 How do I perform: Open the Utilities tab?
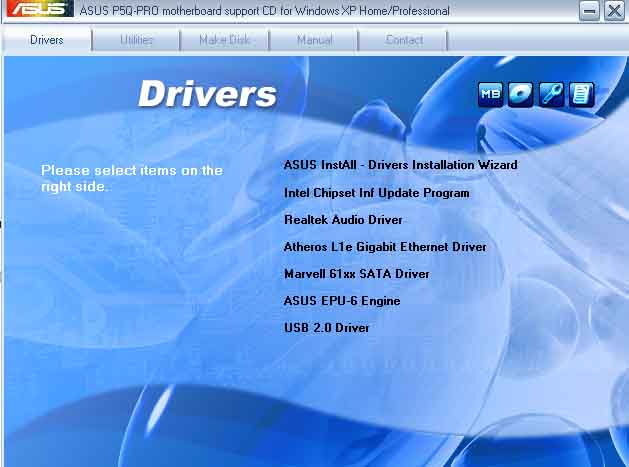click(136, 40)
